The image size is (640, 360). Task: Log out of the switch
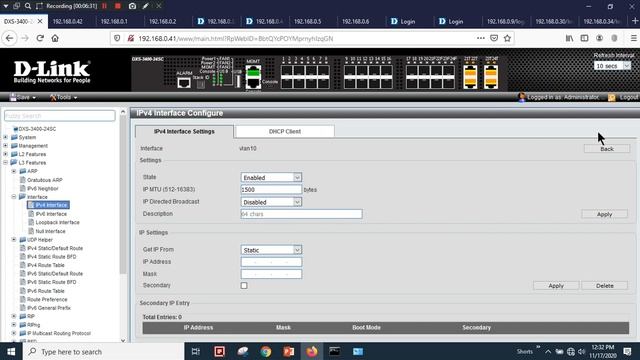623,97
